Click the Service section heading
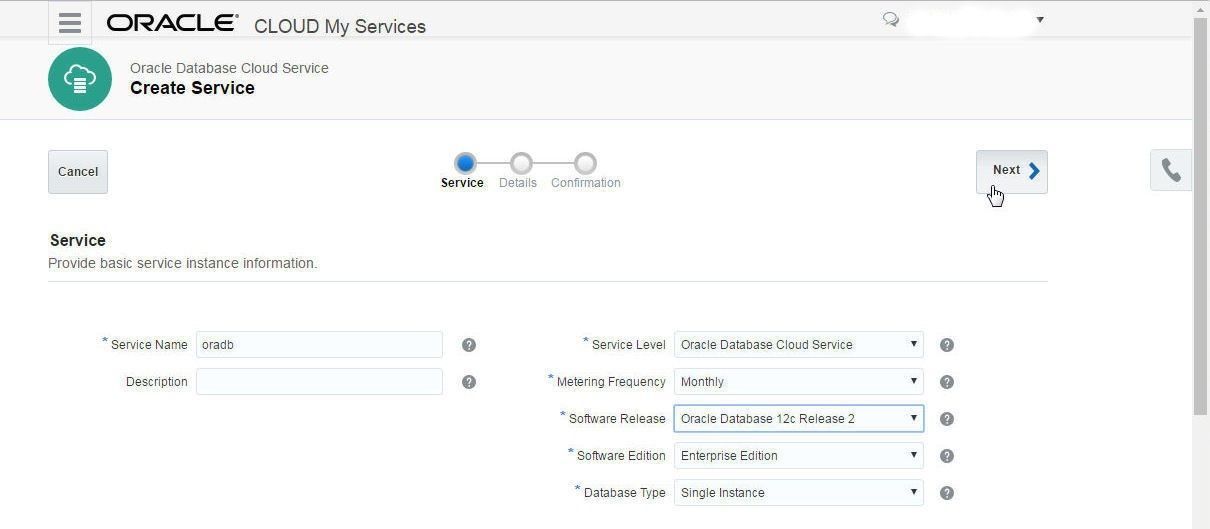 77,240
